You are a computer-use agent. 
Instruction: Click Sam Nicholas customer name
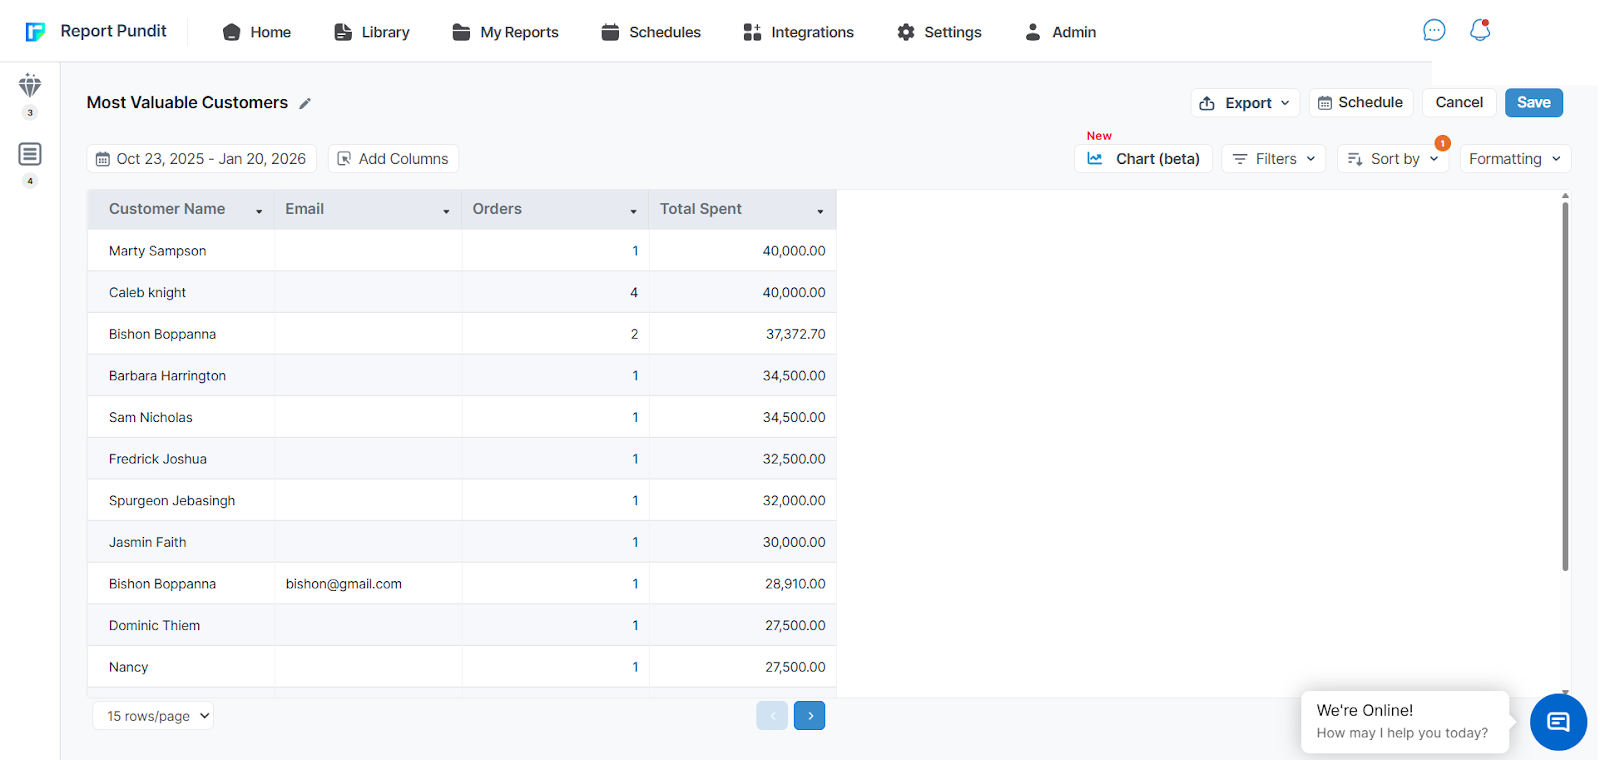coord(151,418)
